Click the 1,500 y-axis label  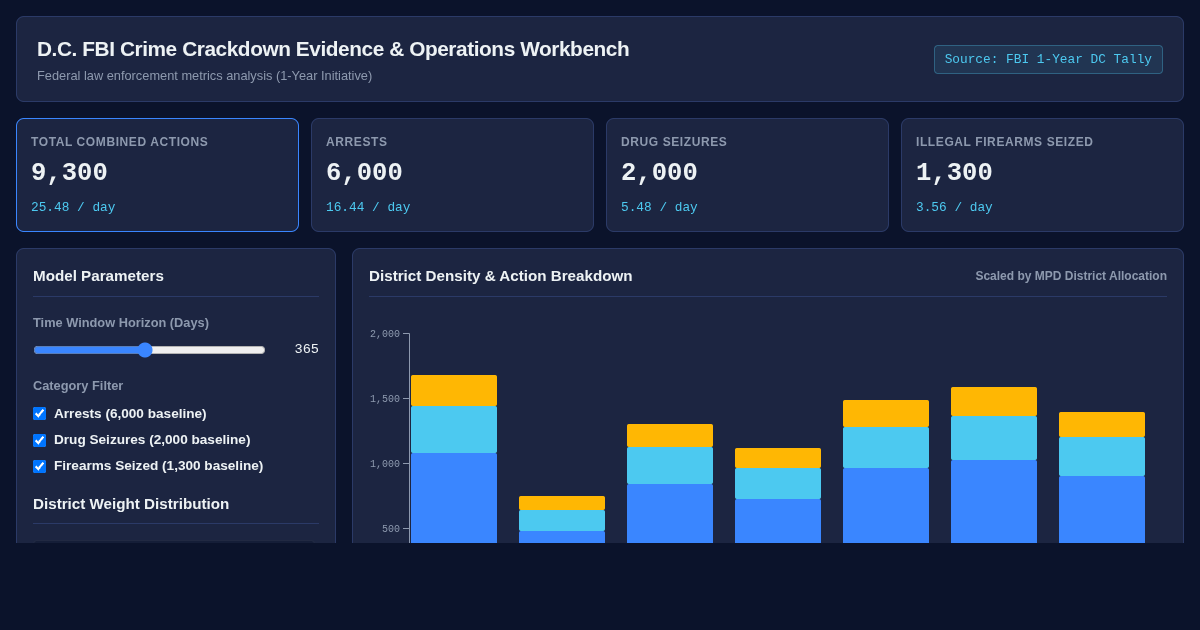385,399
